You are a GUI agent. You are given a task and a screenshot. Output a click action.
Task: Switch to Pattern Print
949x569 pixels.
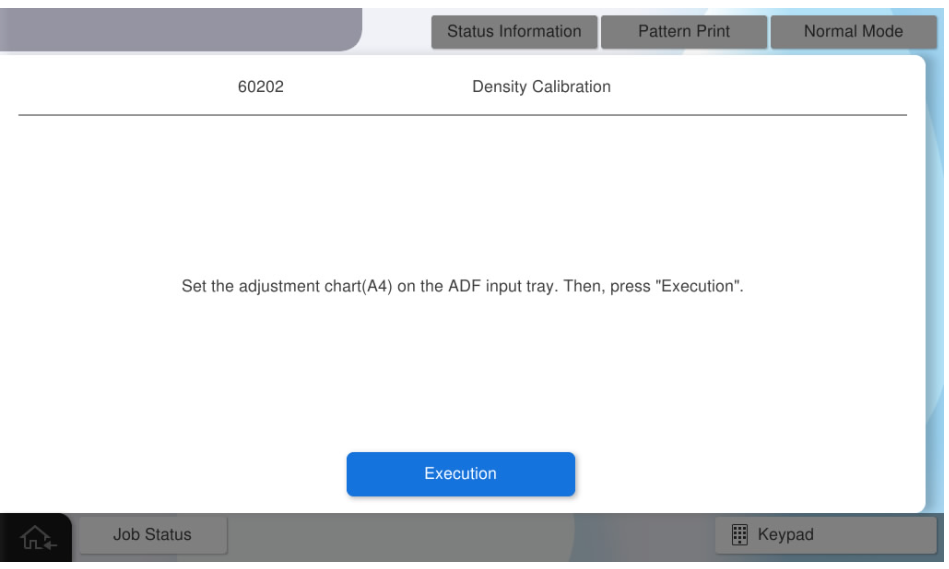[x=683, y=32]
